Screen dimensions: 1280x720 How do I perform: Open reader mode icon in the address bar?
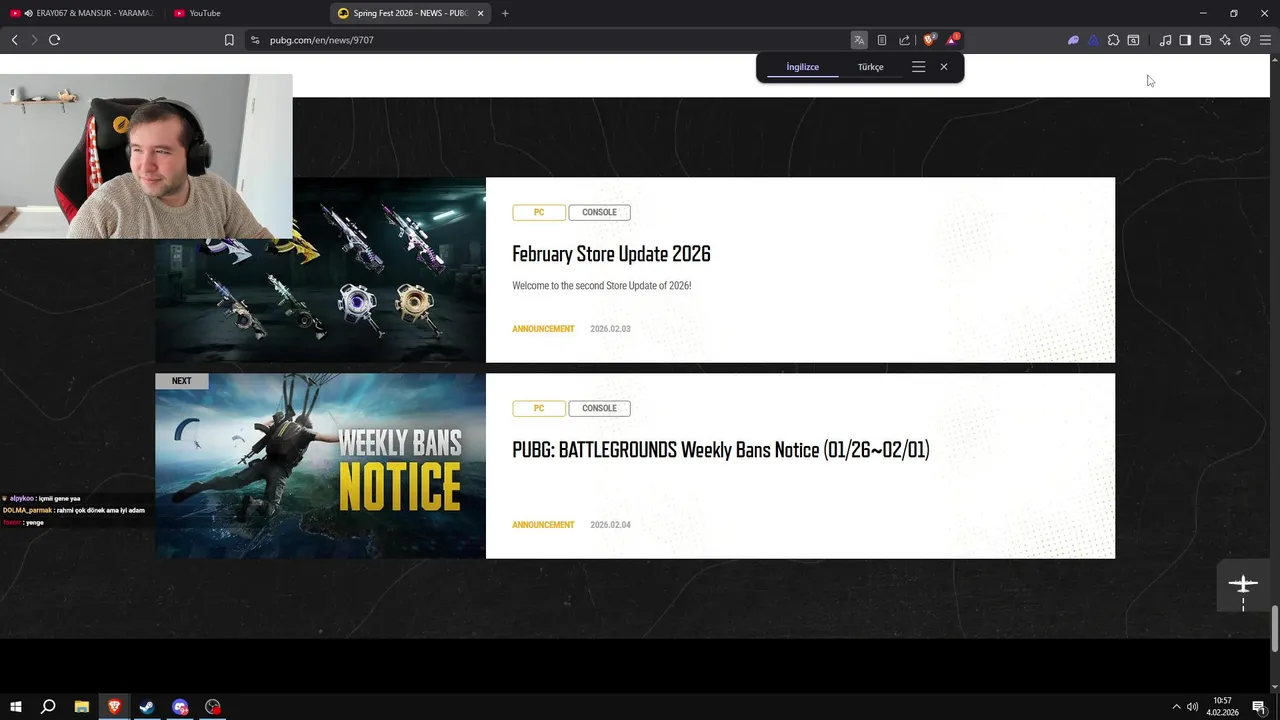click(881, 40)
